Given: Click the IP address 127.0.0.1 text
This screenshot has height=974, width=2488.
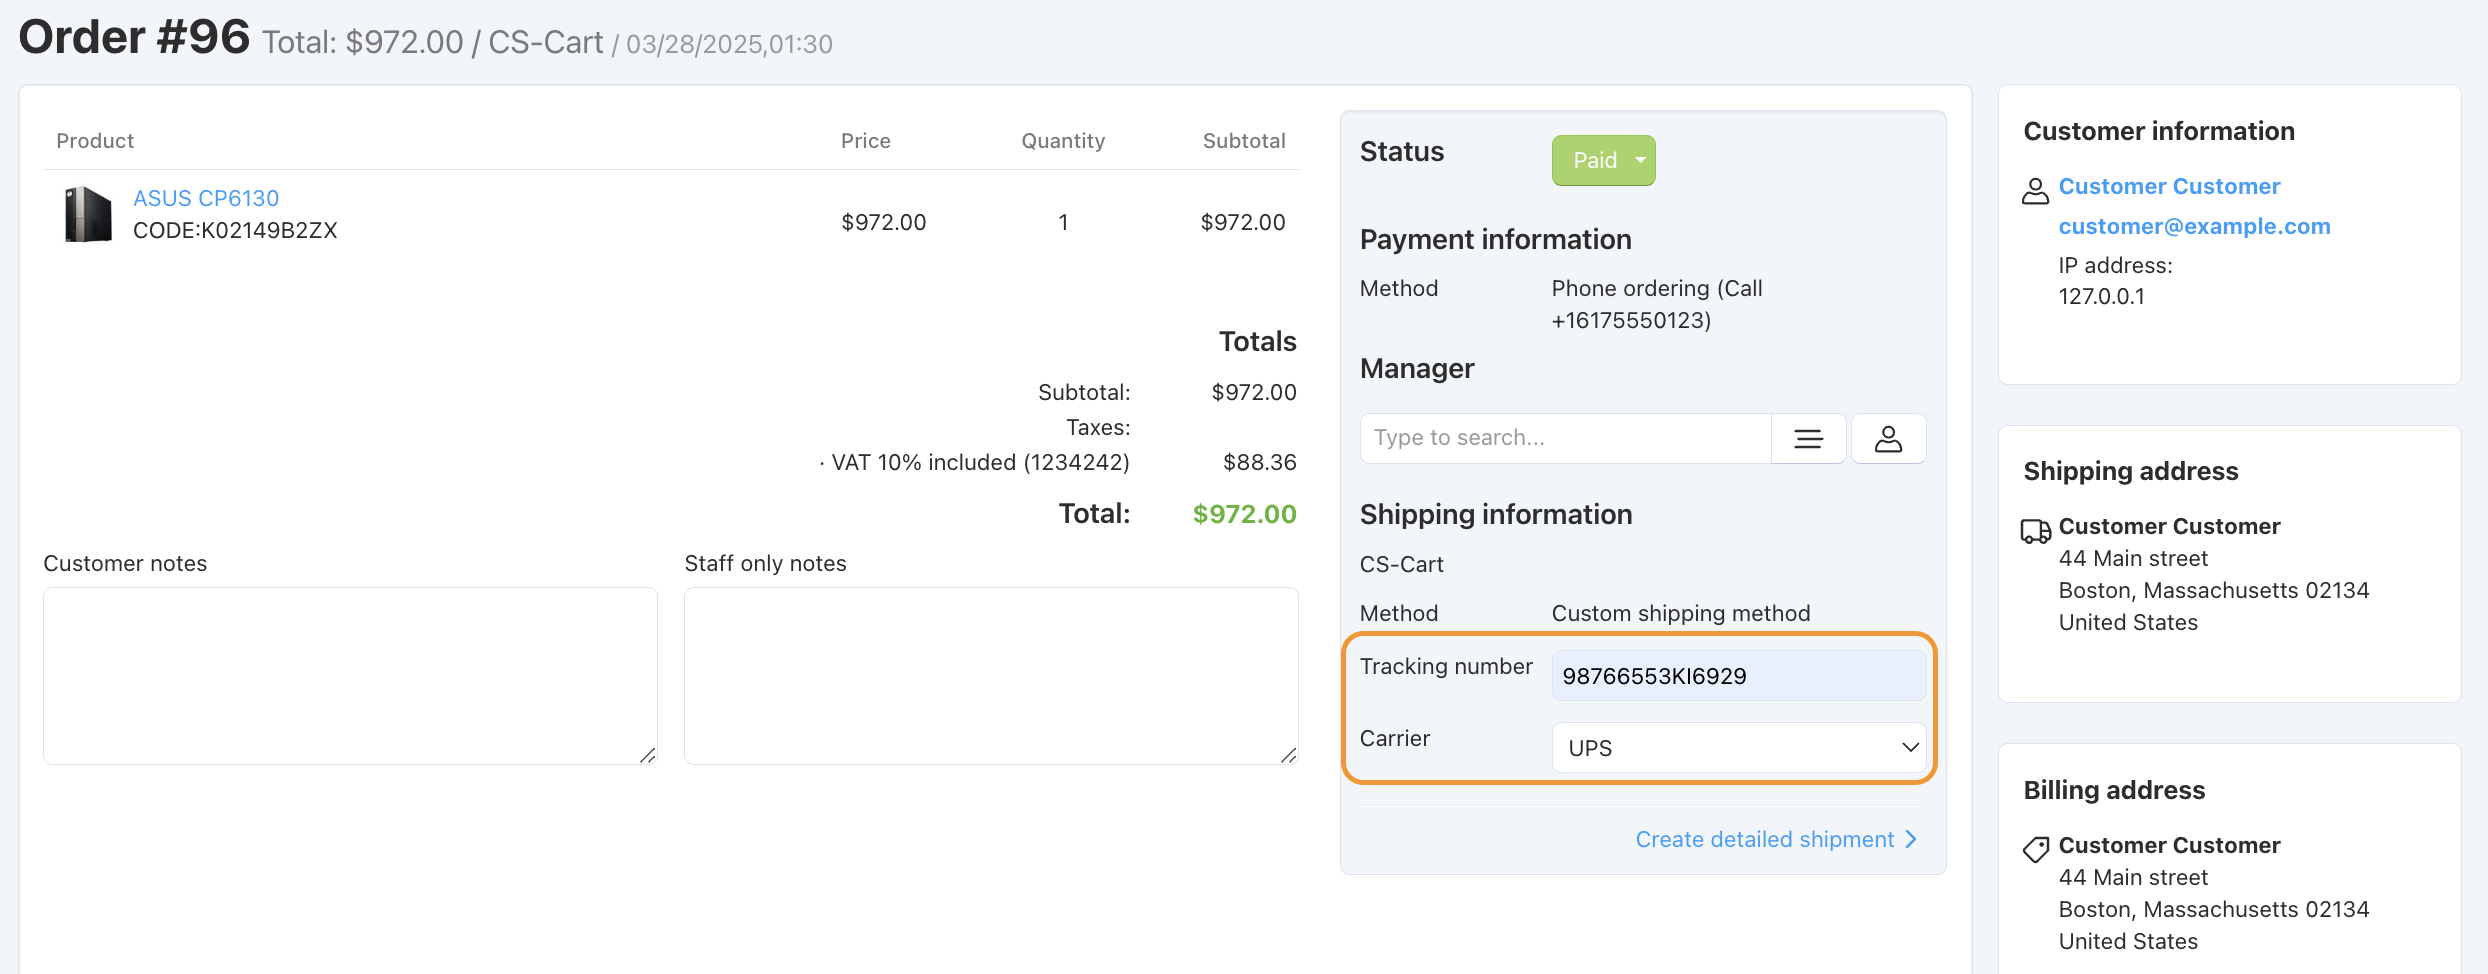Looking at the screenshot, I should pos(2101,296).
